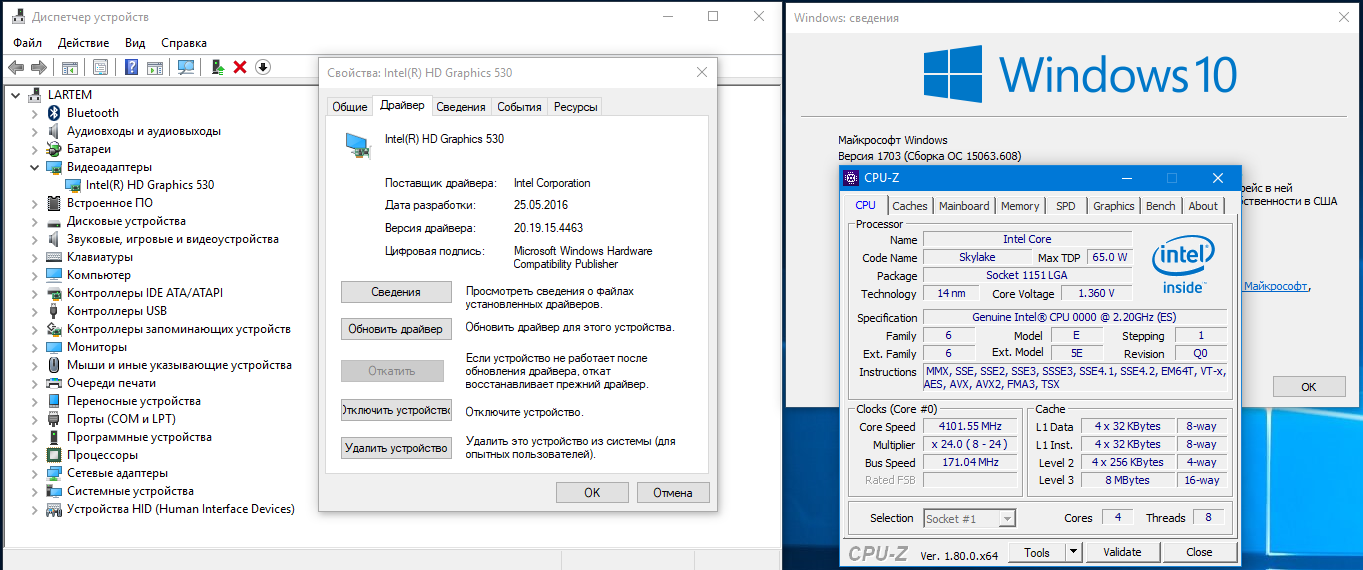Click OK in the Properties dialog

point(592,492)
